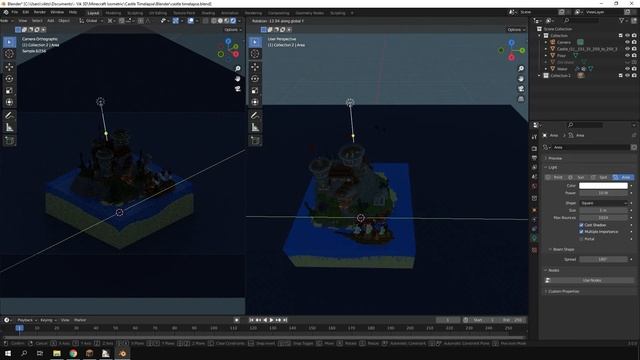Uncheck Cast Shadow checkbox
This screenshot has height=360, width=640.
(x=581, y=225)
